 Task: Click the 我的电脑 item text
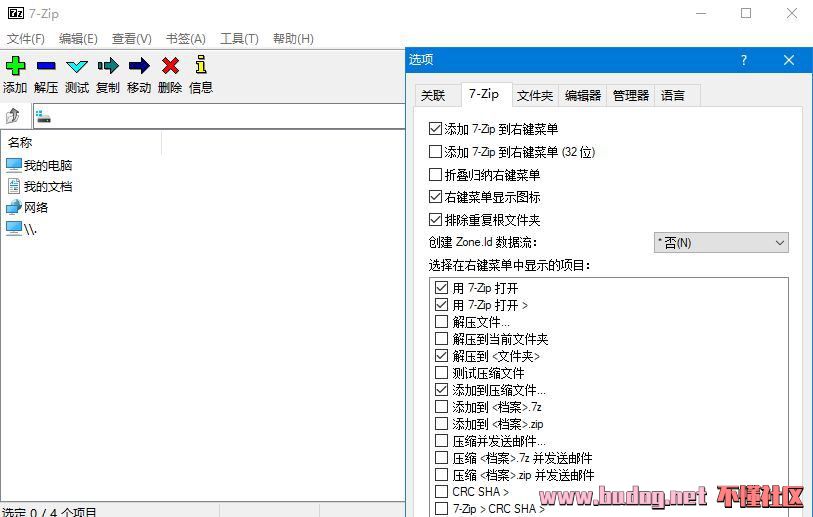tap(48, 165)
